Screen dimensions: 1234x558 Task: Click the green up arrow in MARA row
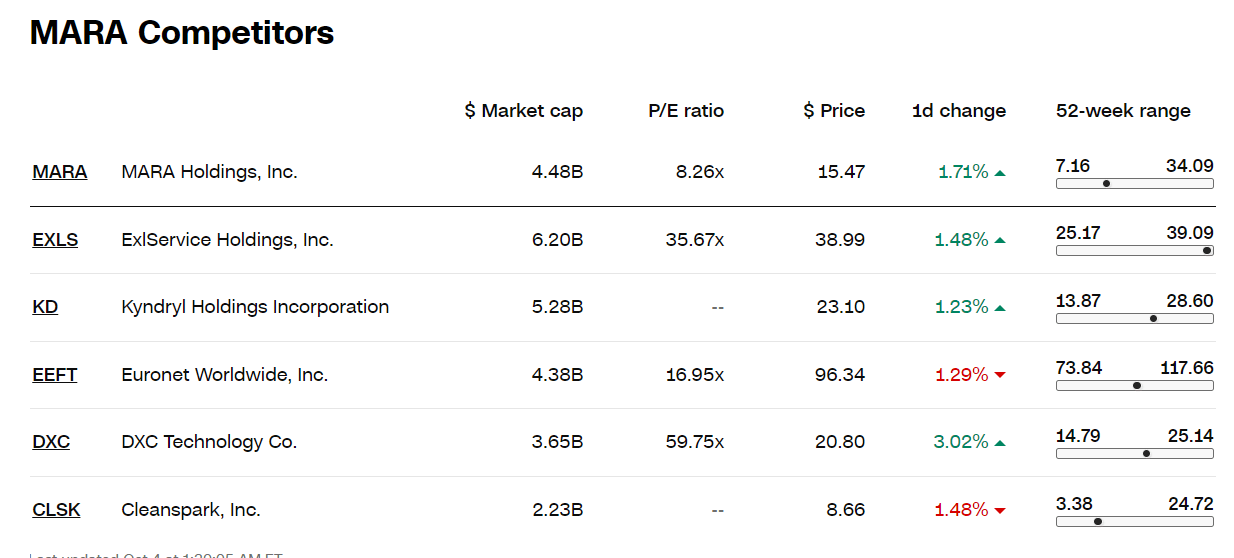pyautogui.click(x=1000, y=173)
